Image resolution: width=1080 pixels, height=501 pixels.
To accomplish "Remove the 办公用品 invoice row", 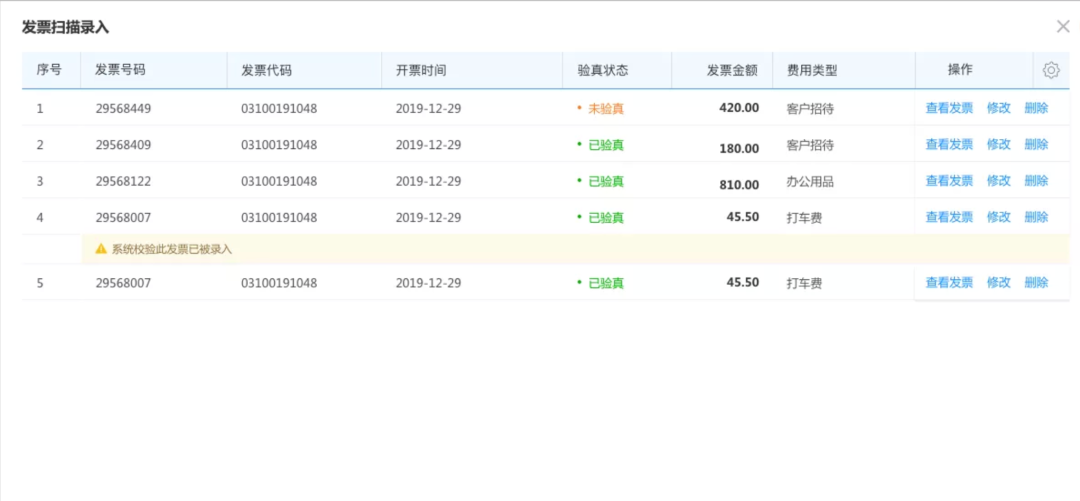I will coord(1036,181).
